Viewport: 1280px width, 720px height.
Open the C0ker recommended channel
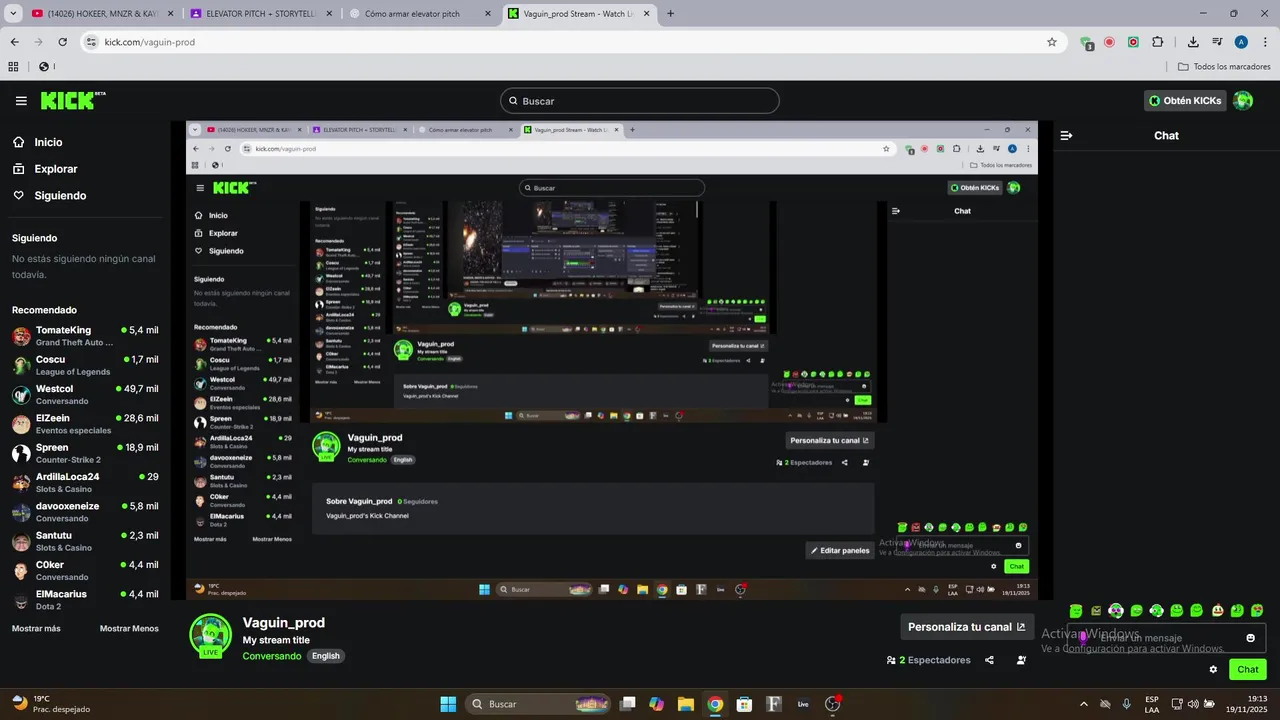click(x=85, y=570)
